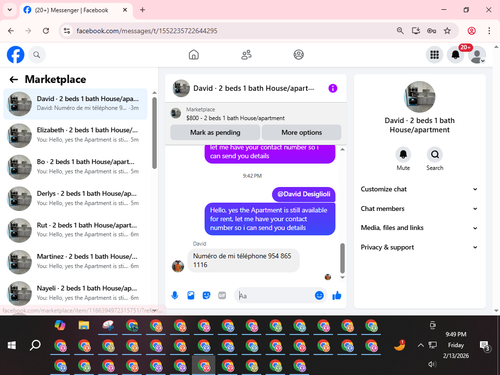Open the Chrome profile icon
Screen dimensions: 500x375
point(472,31)
